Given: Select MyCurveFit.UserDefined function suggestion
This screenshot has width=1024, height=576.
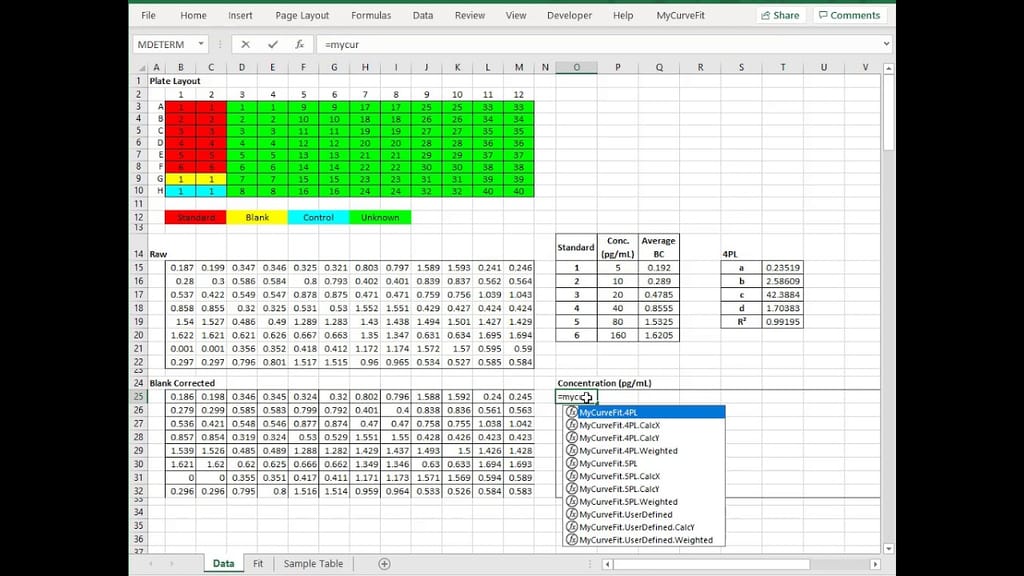Looking at the screenshot, I should pyautogui.click(x=645, y=514).
